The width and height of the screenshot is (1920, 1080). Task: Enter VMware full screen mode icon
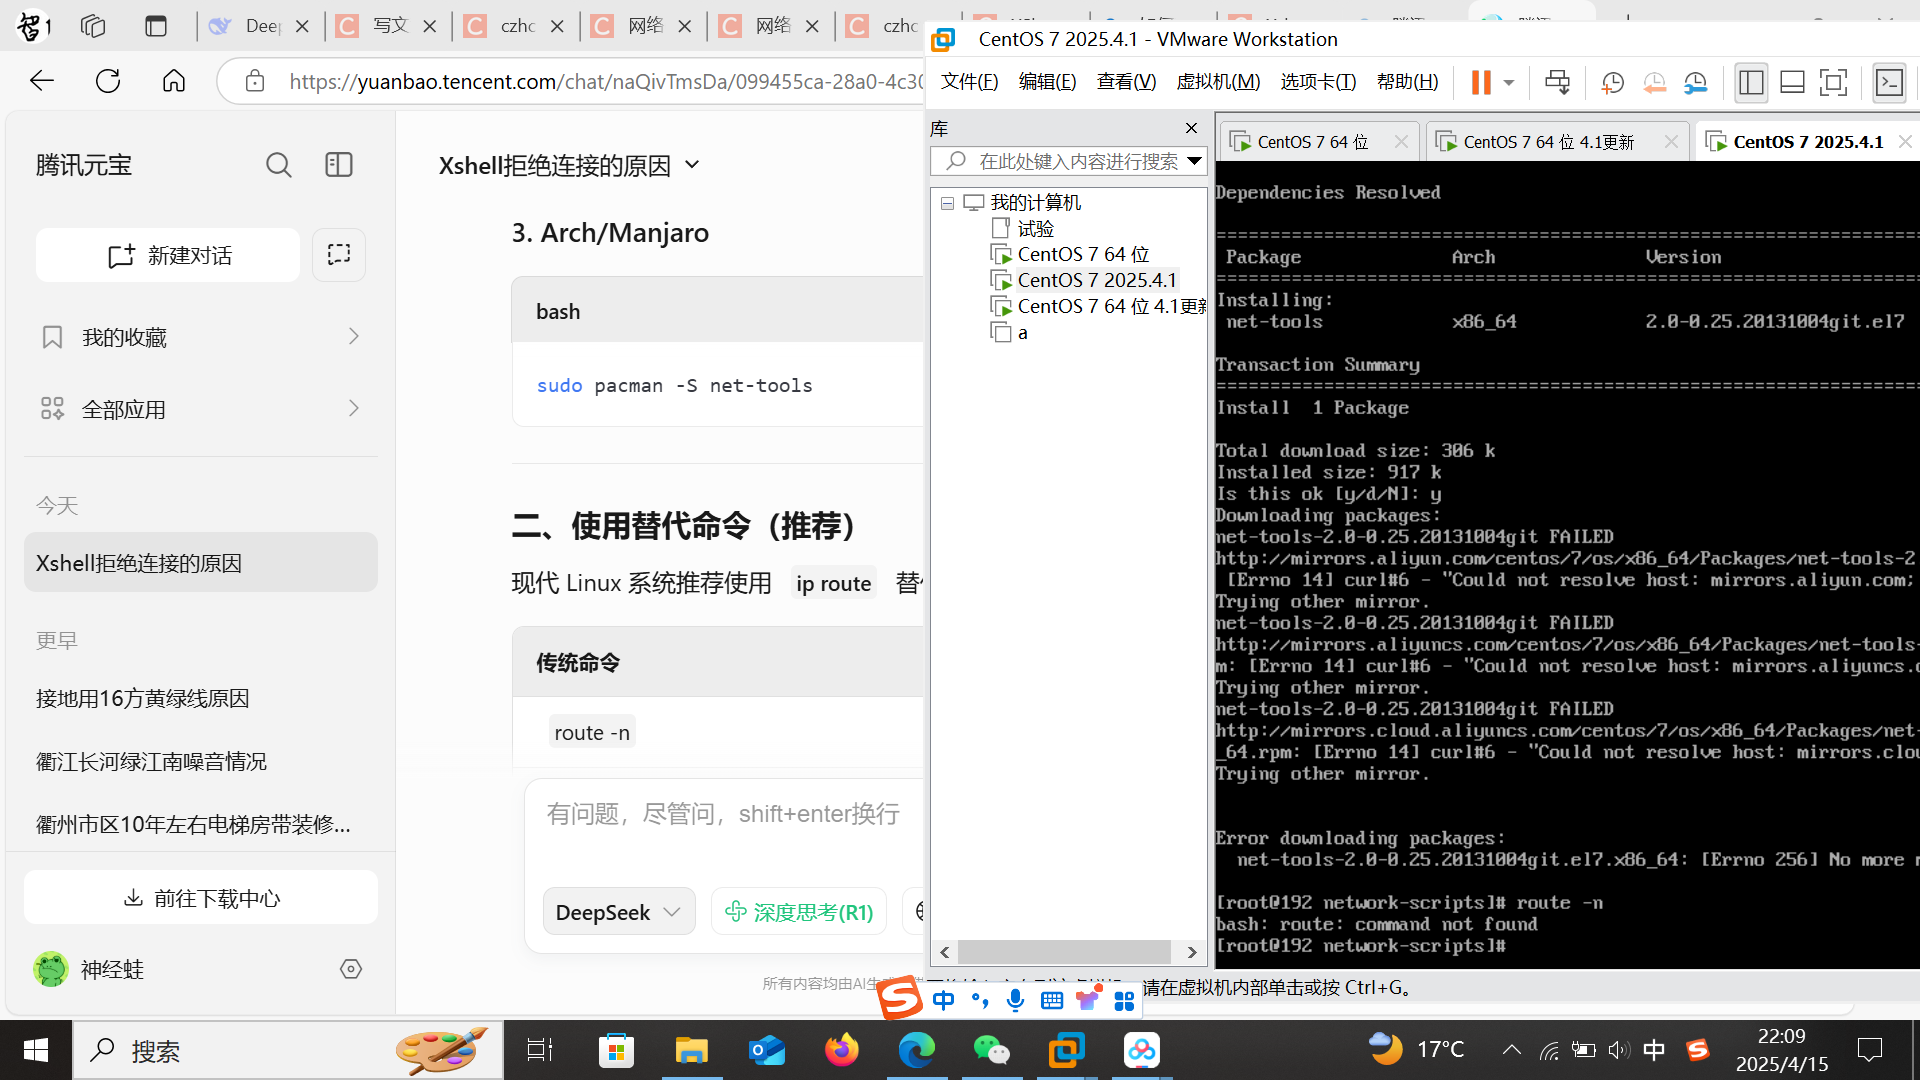point(1833,82)
